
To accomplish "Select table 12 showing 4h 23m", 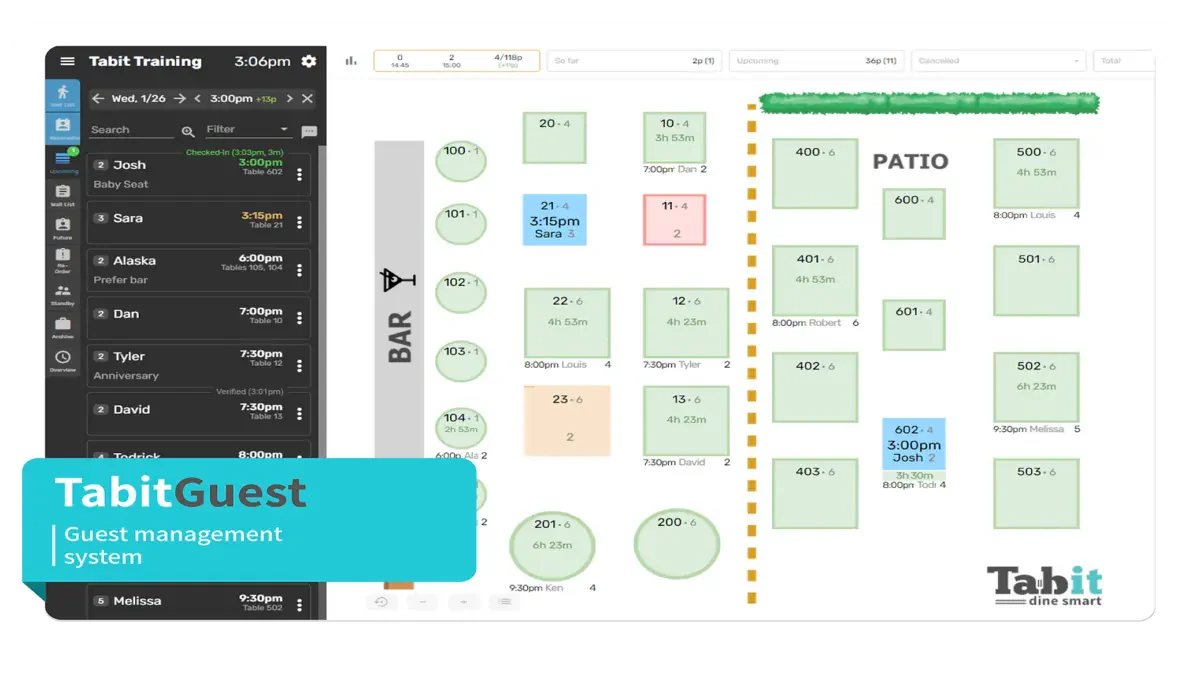I will tap(686, 323).
